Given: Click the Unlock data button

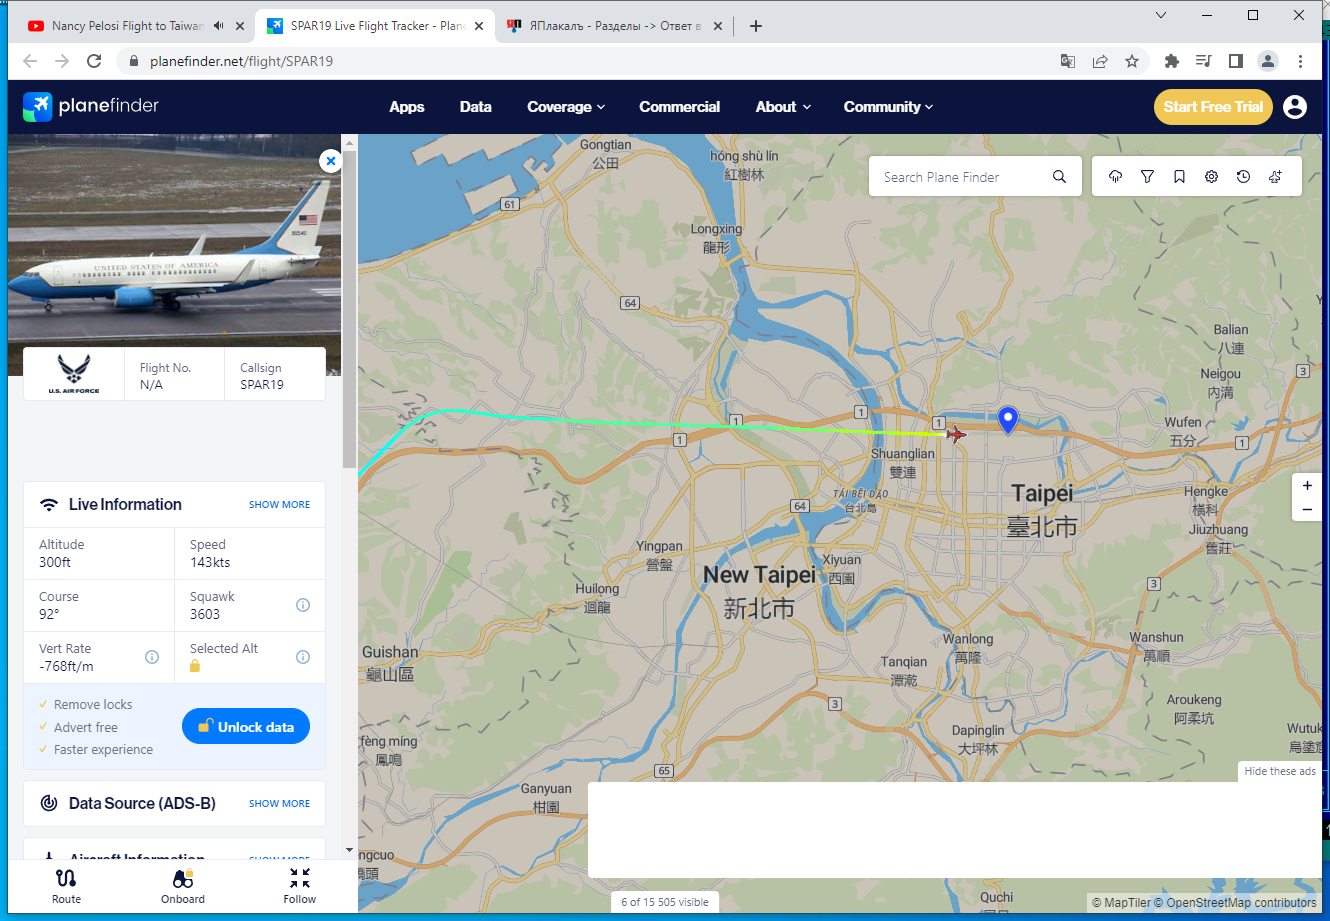Looking at the screenshot, I should pyautogui.click(x=246, y=727).
